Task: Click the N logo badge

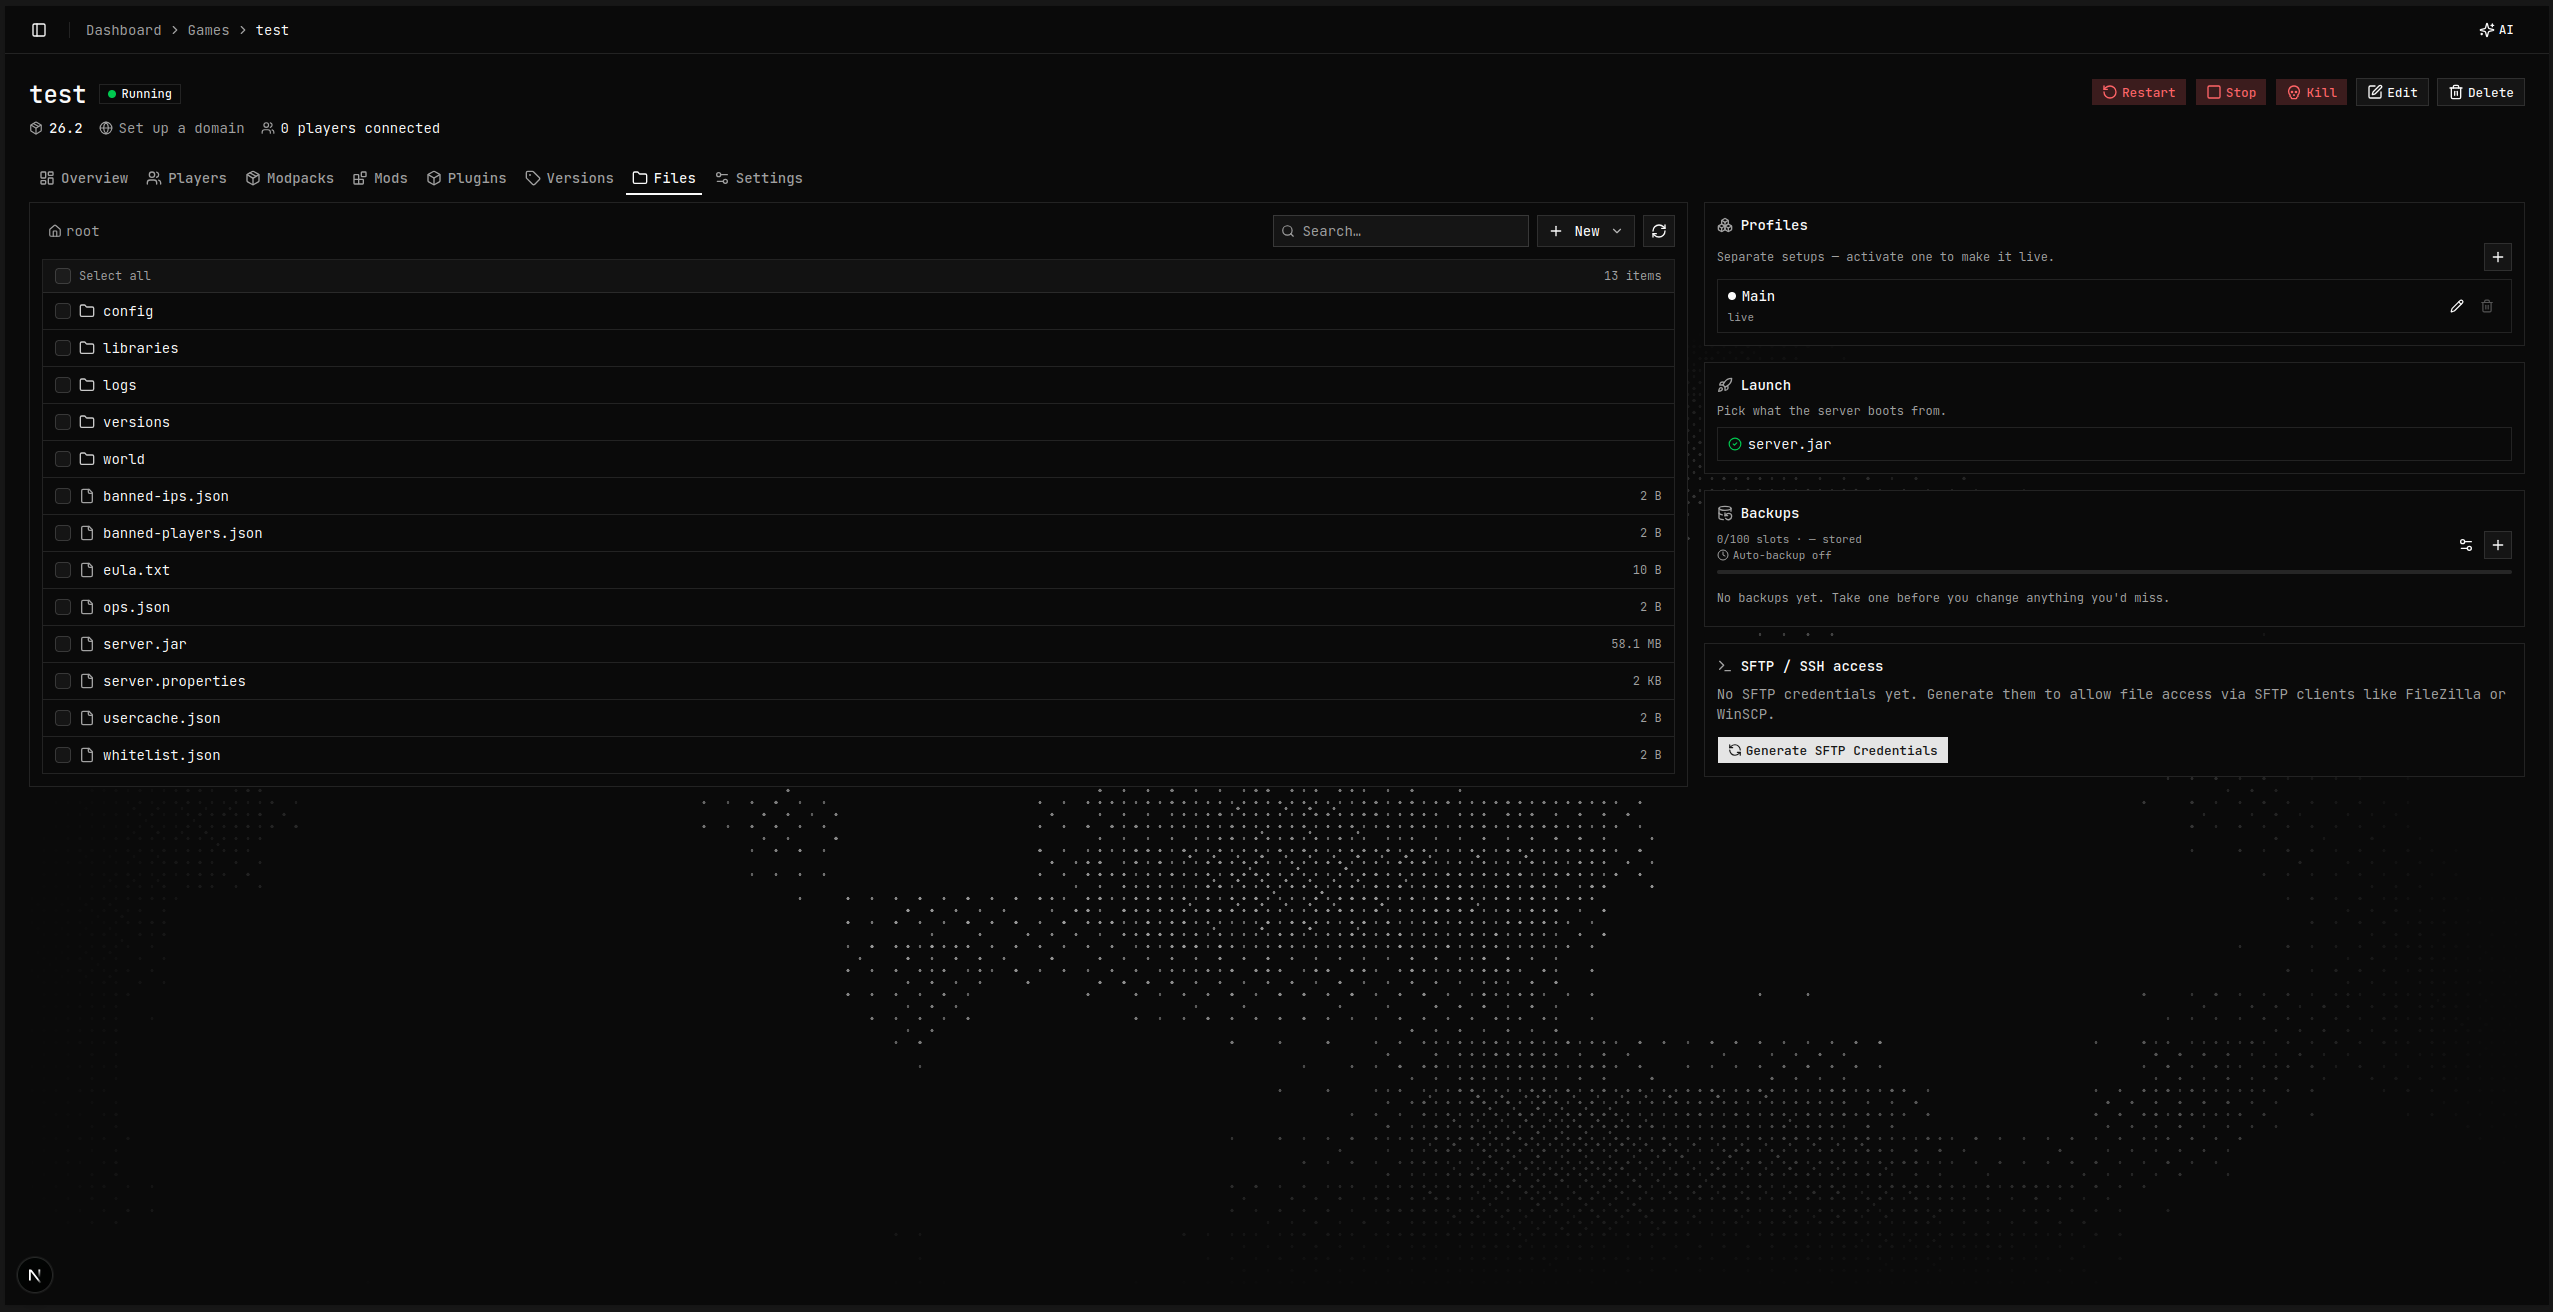Action: point(35,1275)
